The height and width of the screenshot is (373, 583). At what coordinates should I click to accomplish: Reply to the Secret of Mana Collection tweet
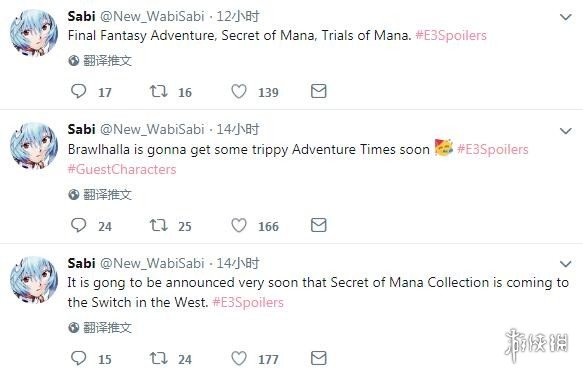coord(78,358)
